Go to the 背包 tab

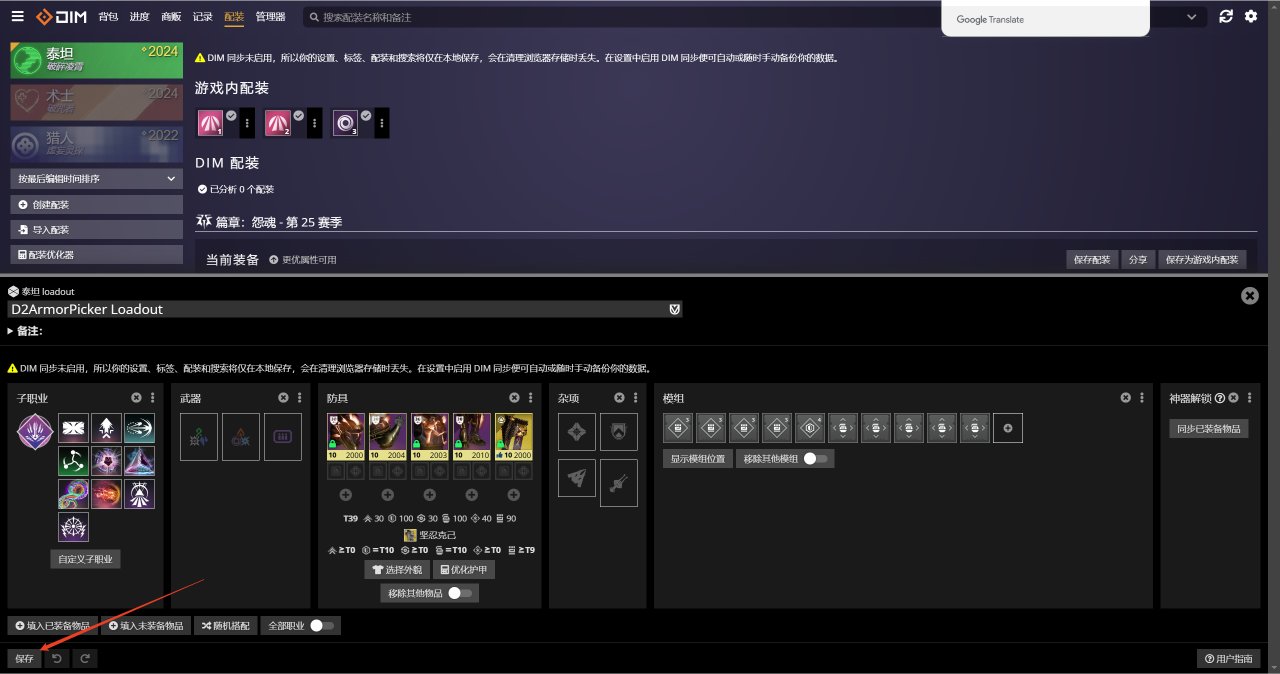[109, 17]
